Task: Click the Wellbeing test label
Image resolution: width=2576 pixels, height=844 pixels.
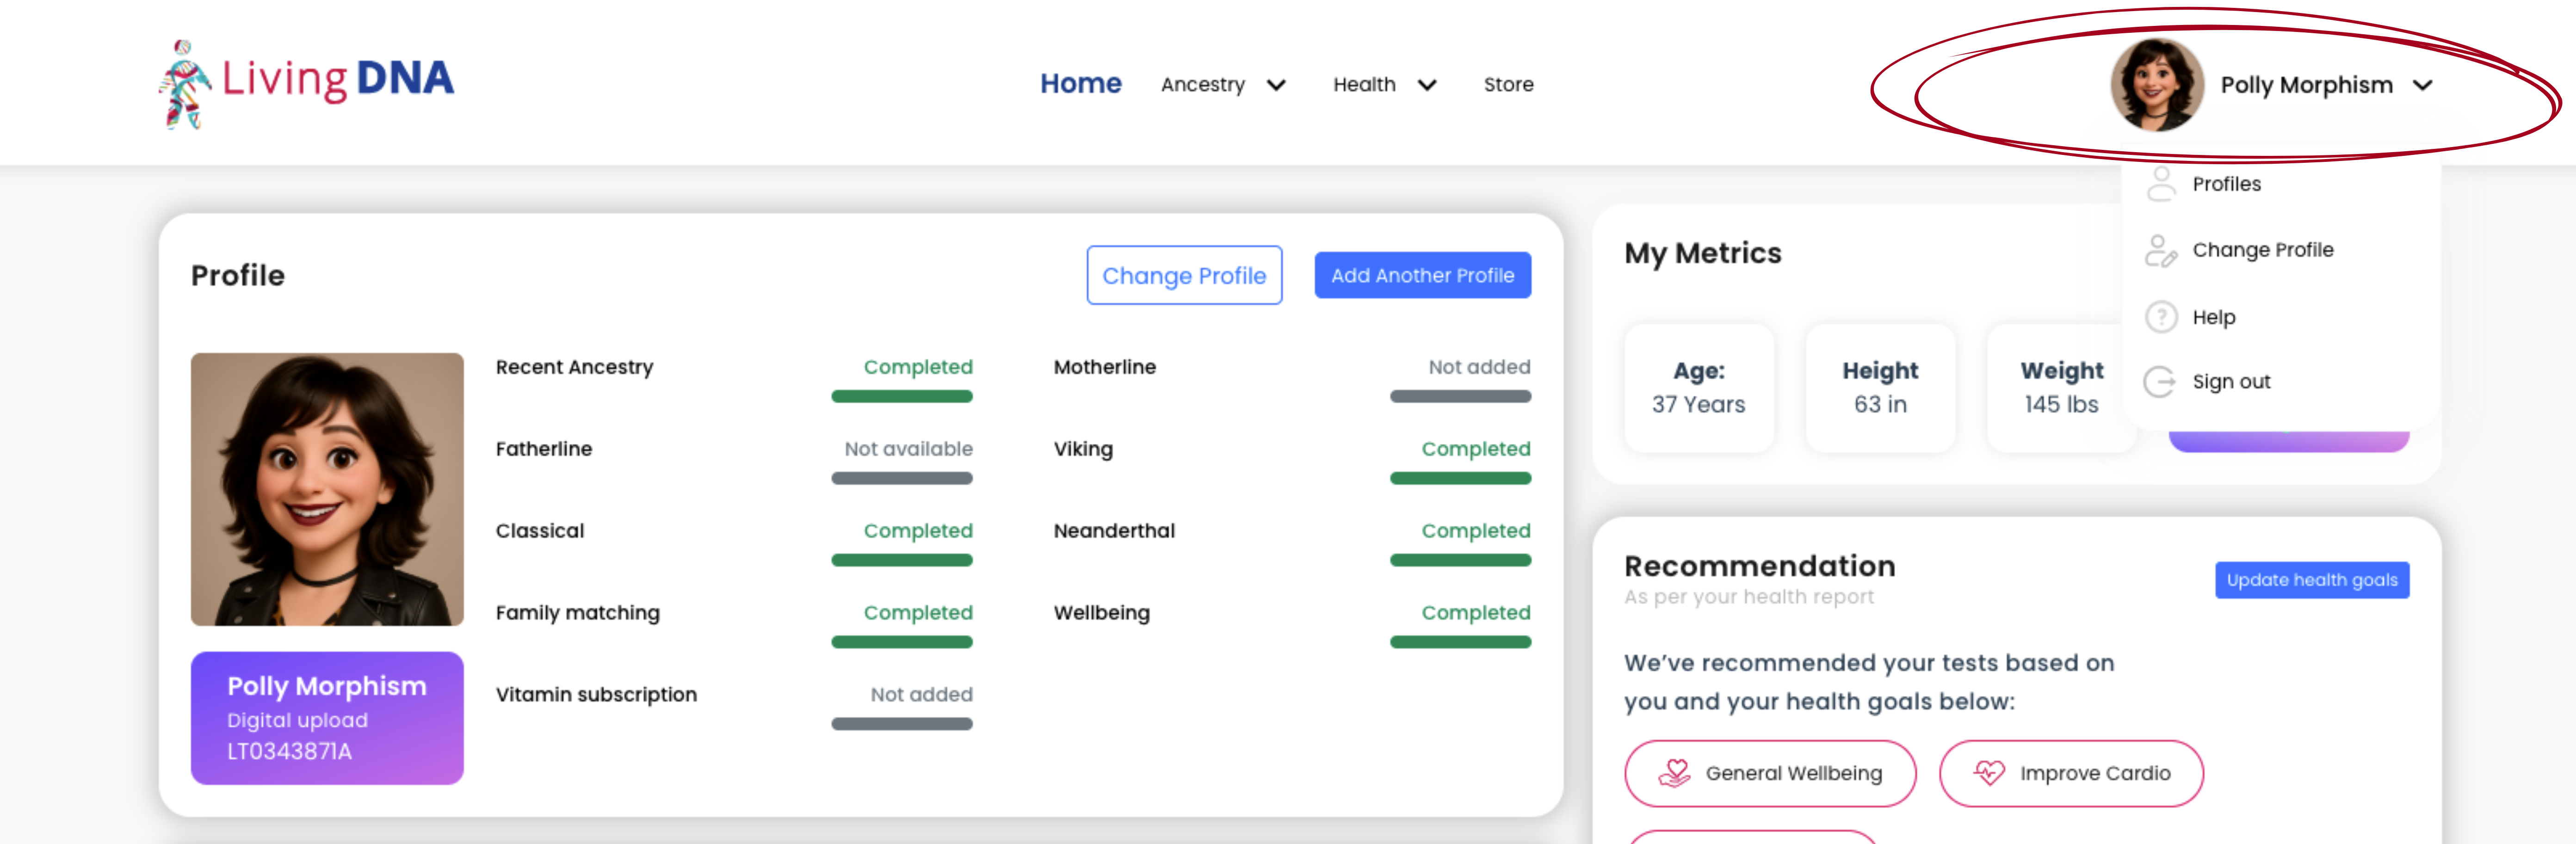Action: (x=1101, y=613)
